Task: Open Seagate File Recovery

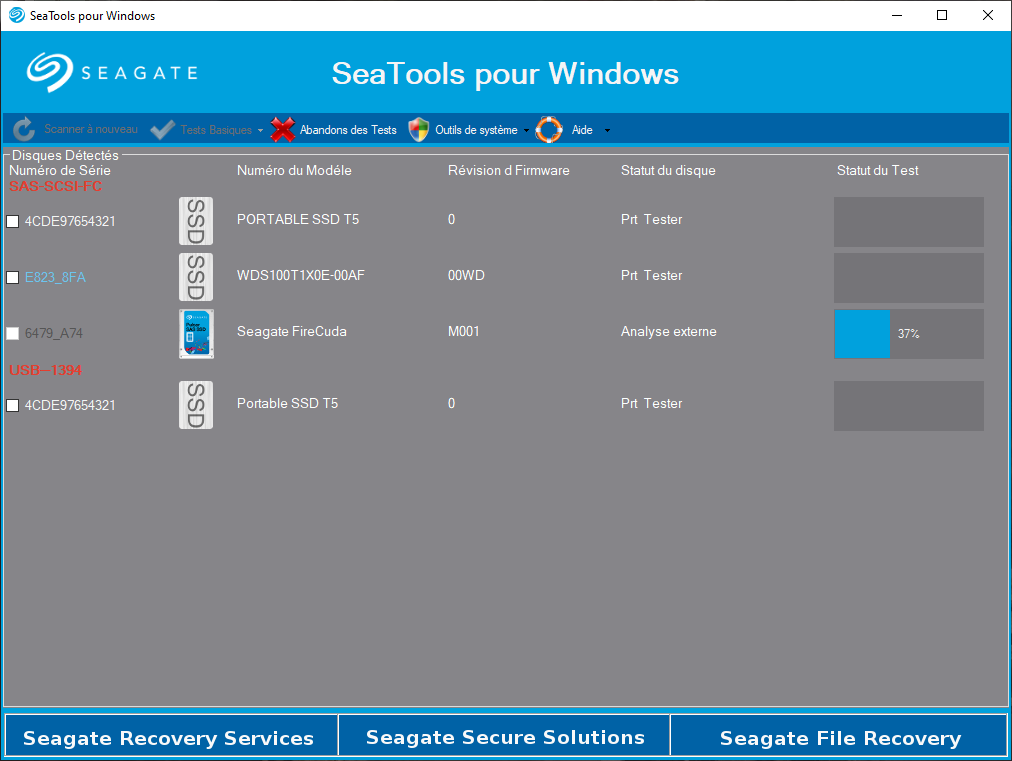Action: point(838,735)
